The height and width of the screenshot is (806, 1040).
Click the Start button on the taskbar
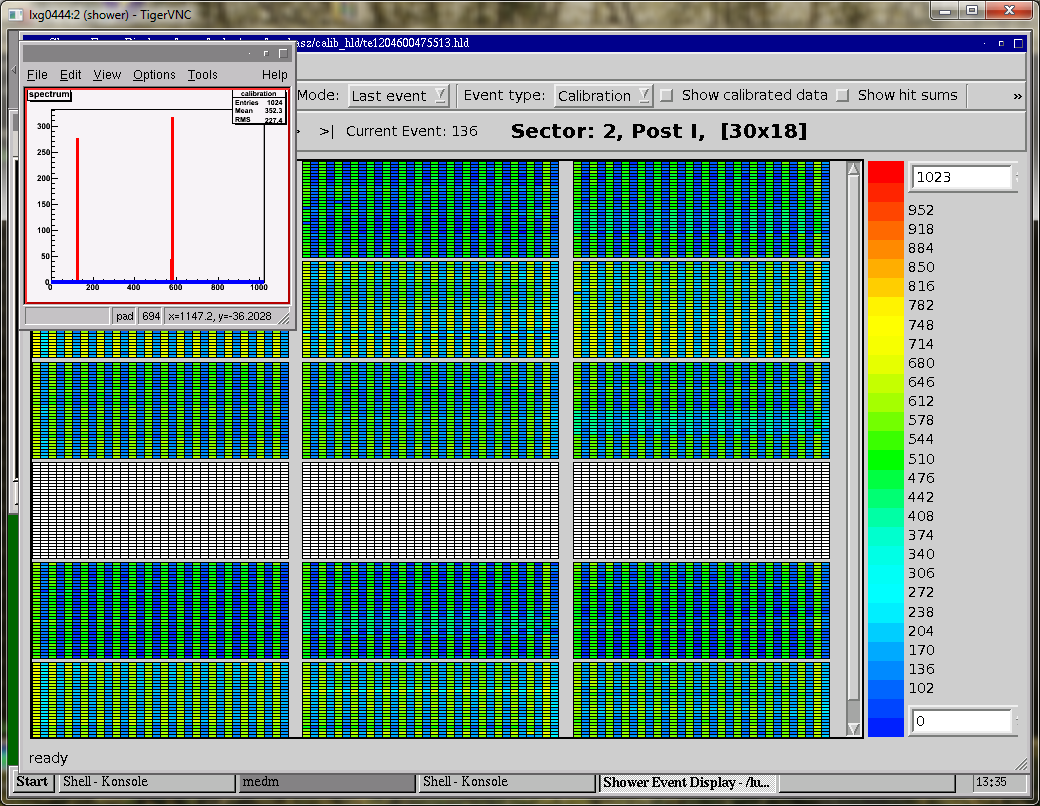point(32,781)
